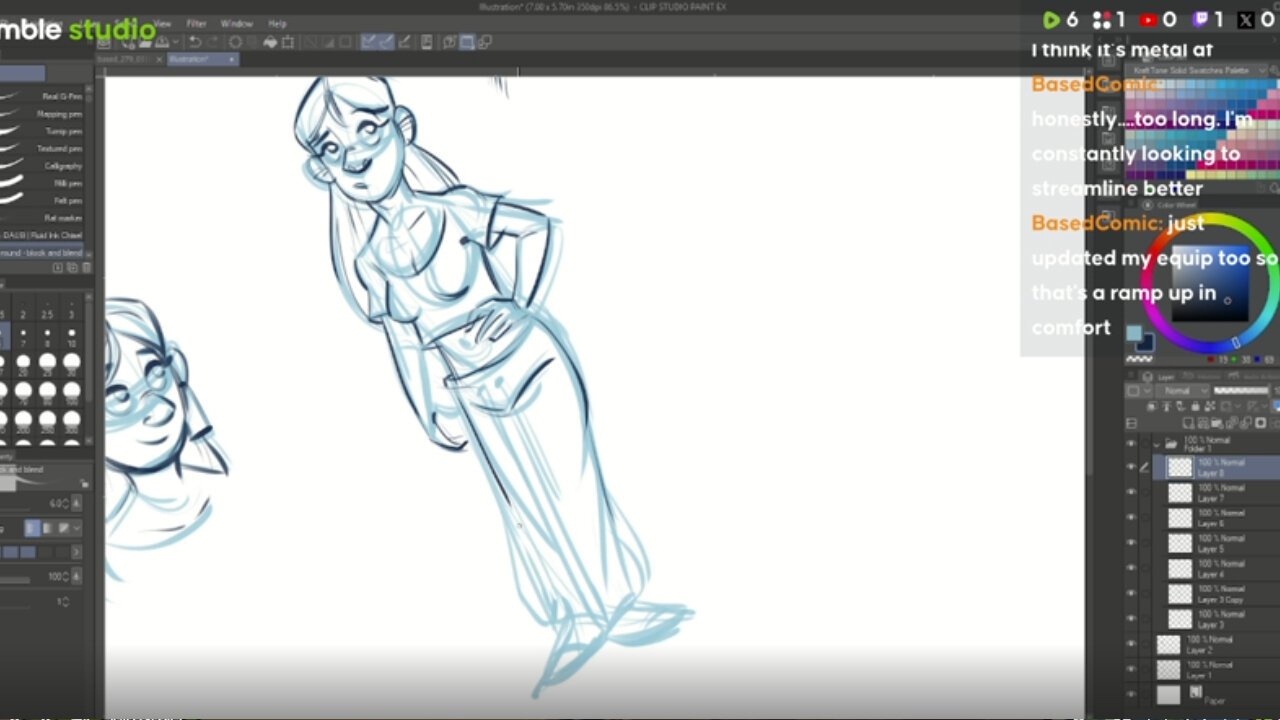Choose the brush size preset labeled 2.5
The height and width of the screenshot is (720, 1280).
[47, 309]
